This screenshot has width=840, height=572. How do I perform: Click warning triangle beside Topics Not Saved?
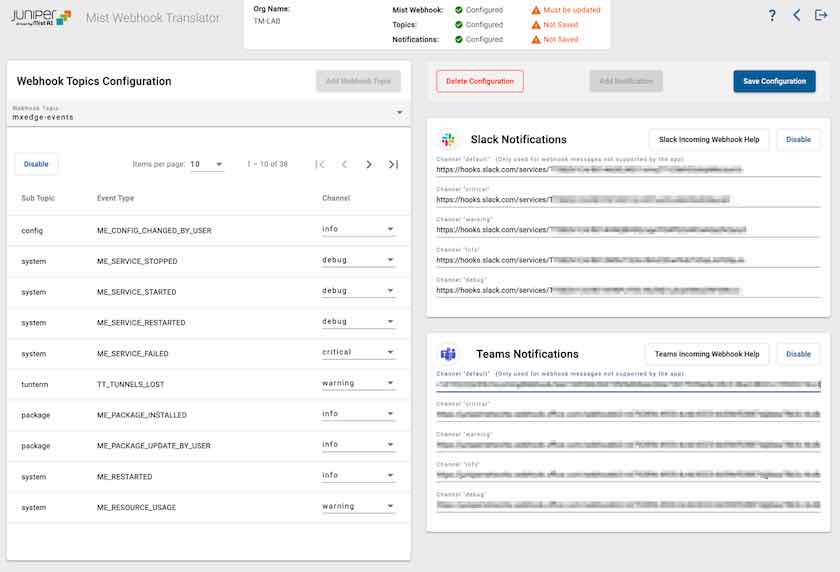pos(536,25)
